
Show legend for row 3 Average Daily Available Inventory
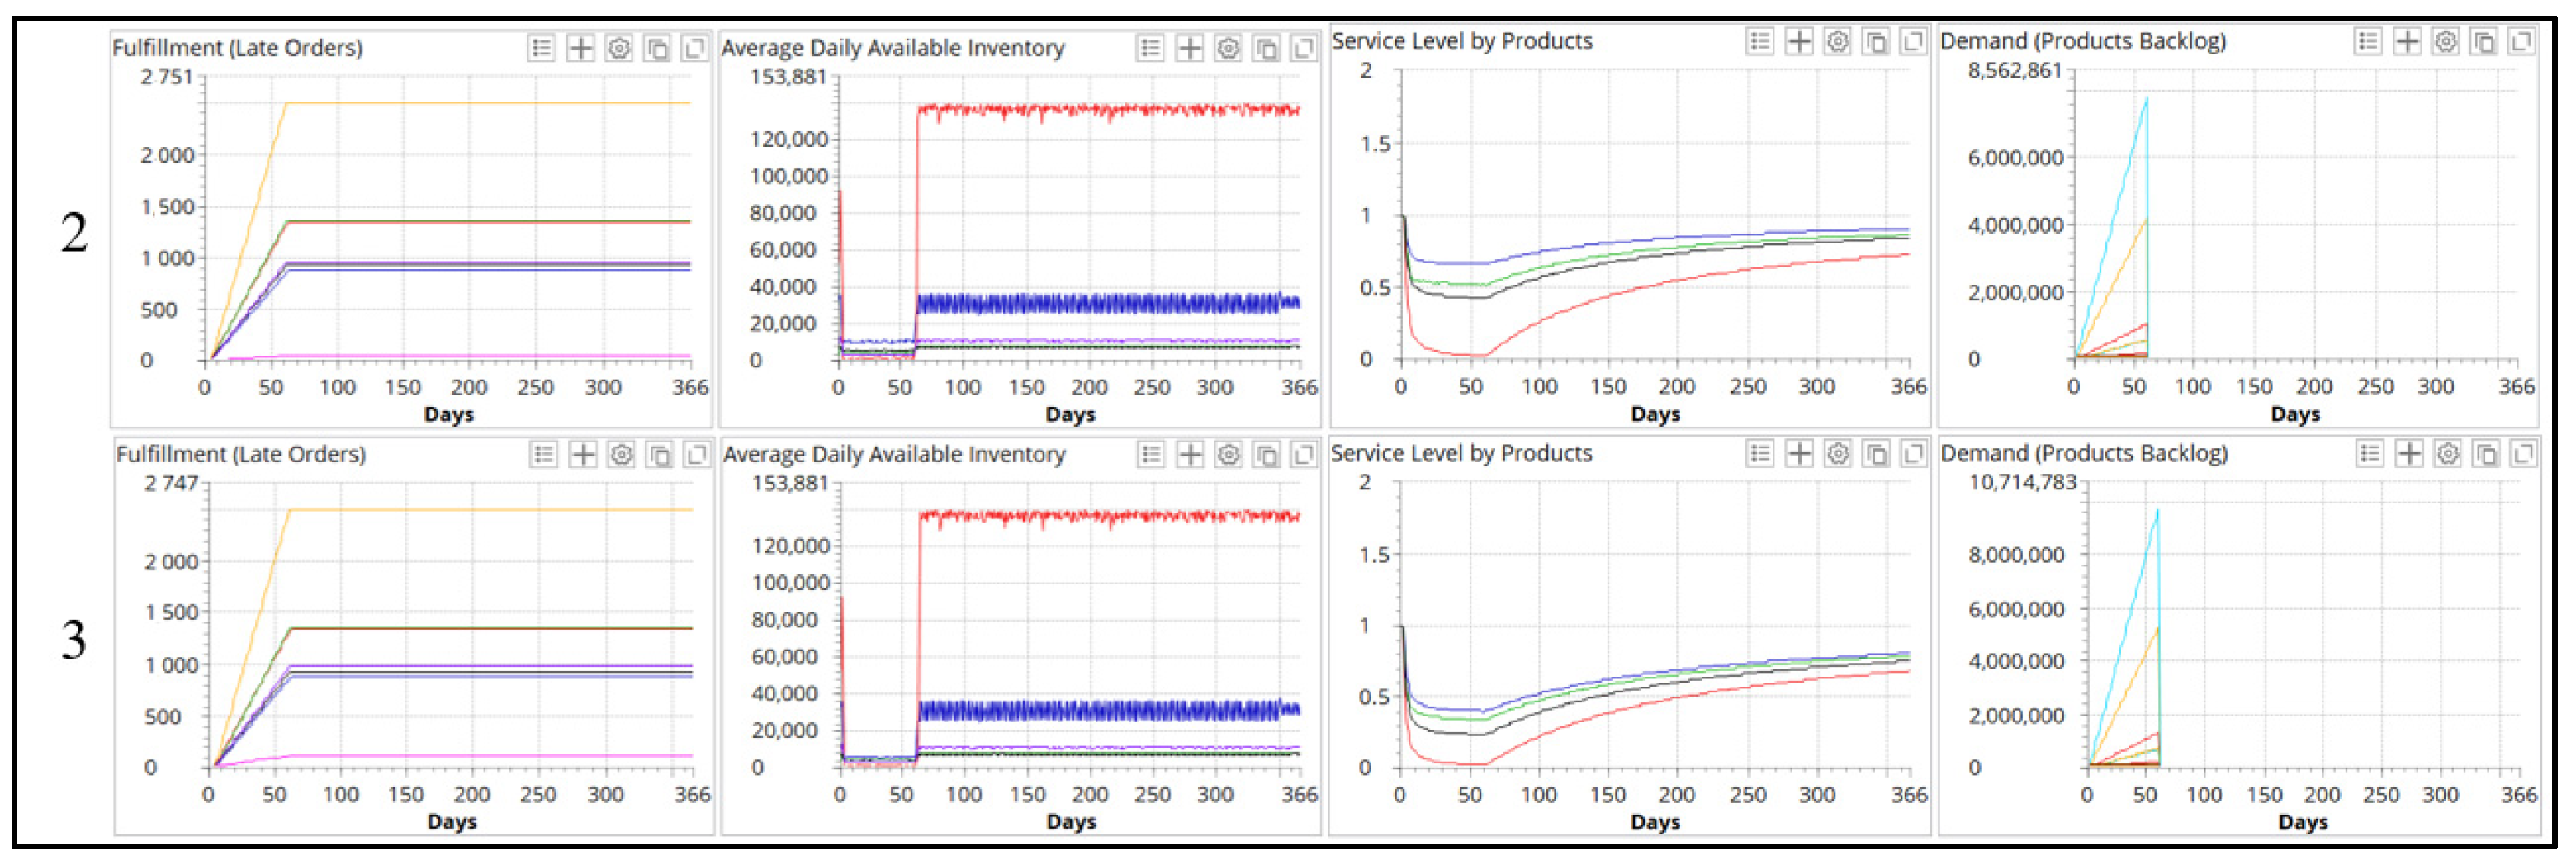pos(1151,455)
